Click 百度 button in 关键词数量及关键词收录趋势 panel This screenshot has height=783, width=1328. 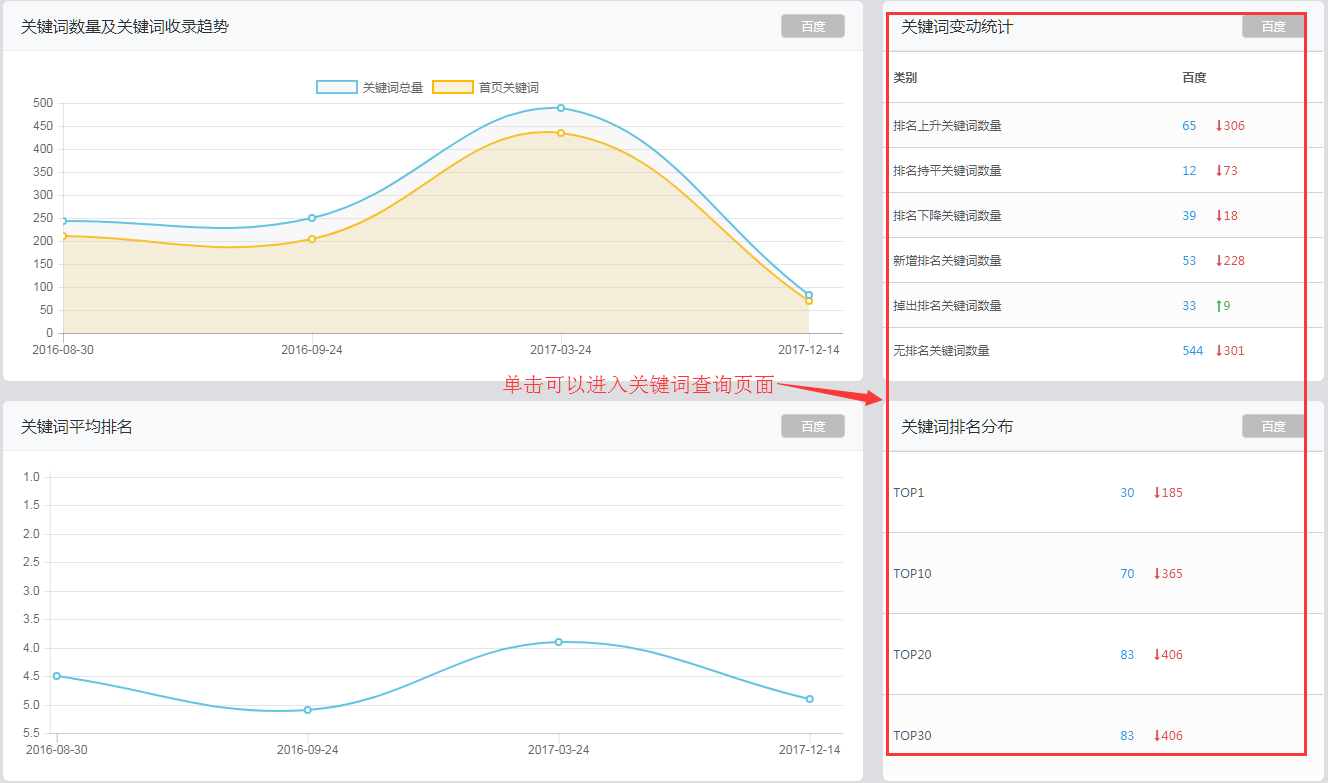tap(813, 26)
